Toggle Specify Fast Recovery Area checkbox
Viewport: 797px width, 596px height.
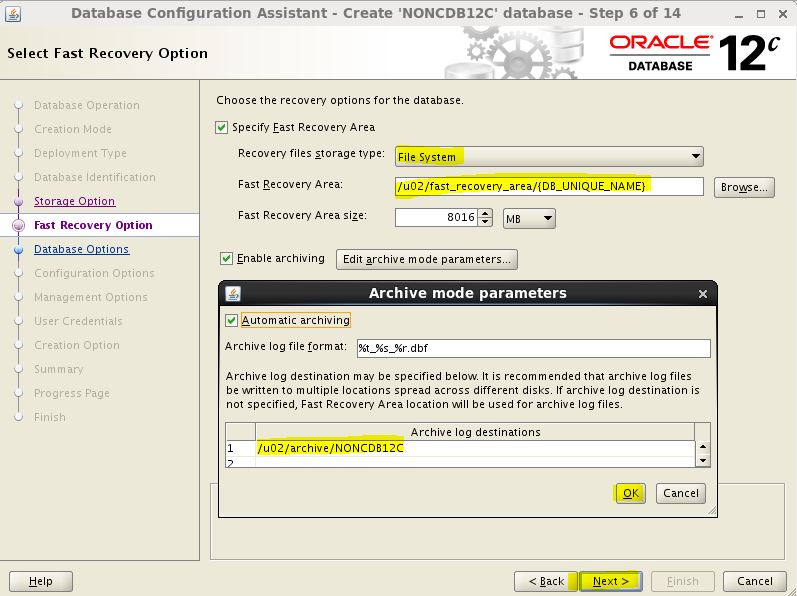pyautogui.click(x=222, y=127)
